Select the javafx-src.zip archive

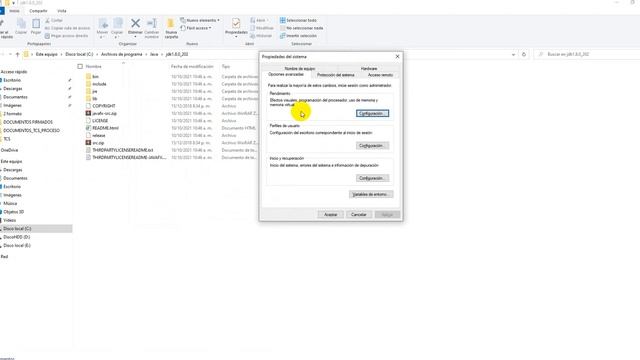pos(104,113)
